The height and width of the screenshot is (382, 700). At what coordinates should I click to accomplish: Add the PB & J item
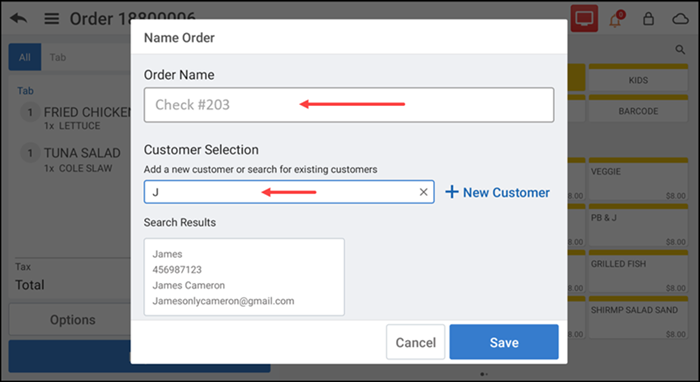click(x=638, y=225)
